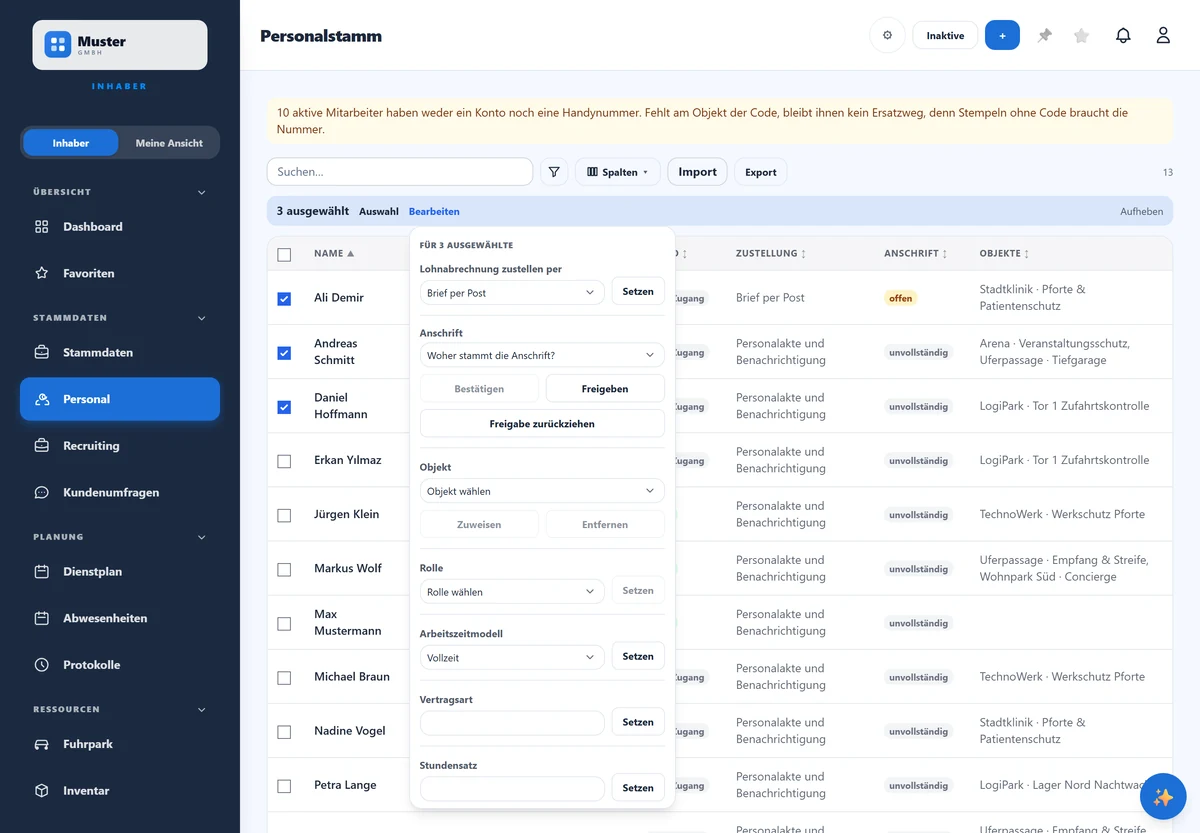Open Recruiting in the sidebar
This screenshot has height=833, width=1200.
tap(120, 445)
